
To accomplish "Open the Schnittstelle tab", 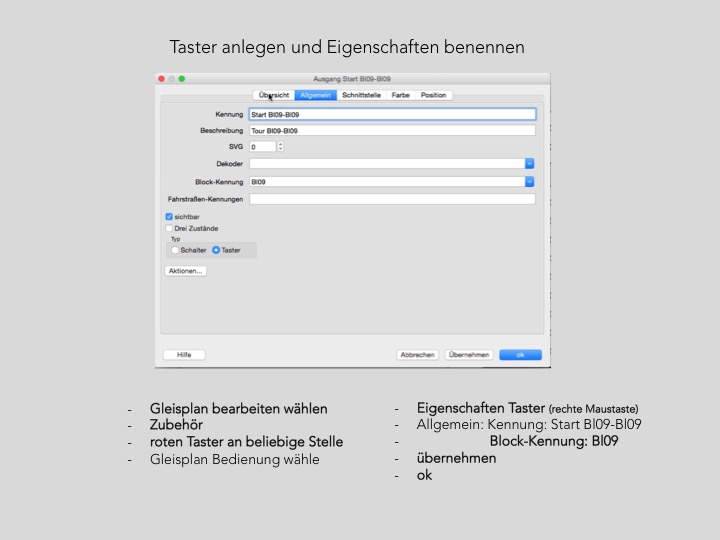I will point(361,95).
